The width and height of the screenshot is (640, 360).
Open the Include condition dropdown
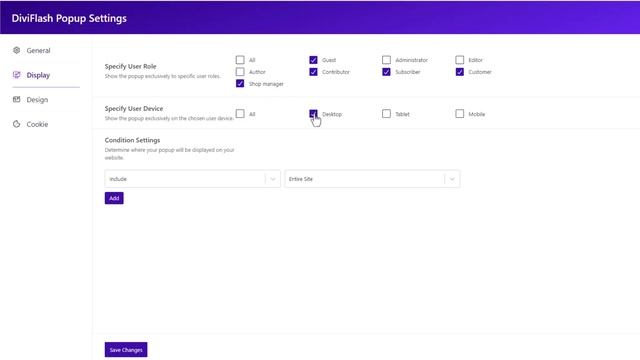tap(192, 179)
